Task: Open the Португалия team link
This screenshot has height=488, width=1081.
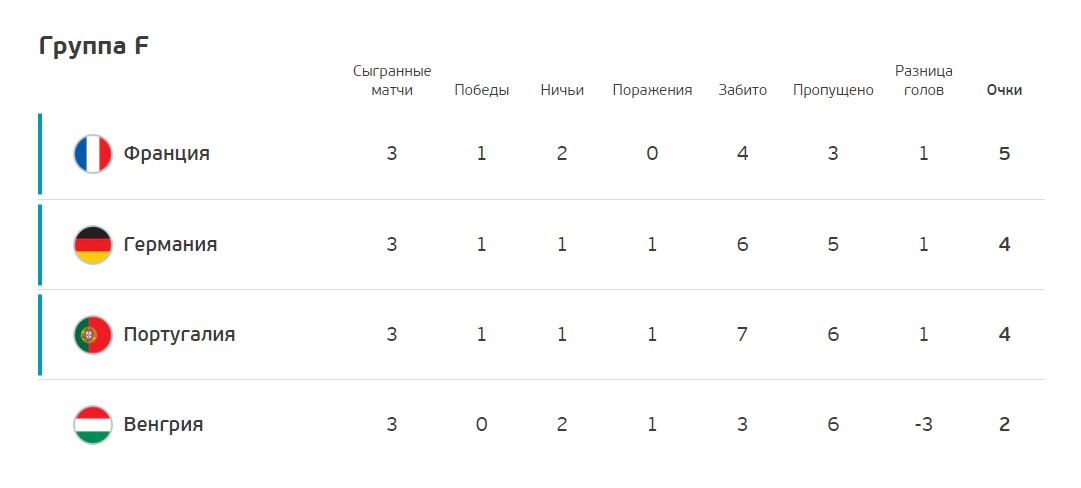Action: click(179, 335)
